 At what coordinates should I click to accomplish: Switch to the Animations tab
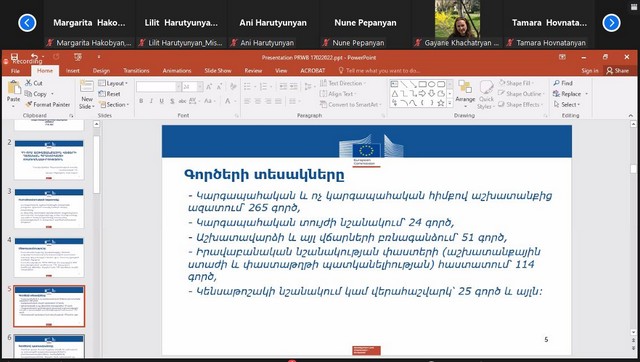coord(177,71)
